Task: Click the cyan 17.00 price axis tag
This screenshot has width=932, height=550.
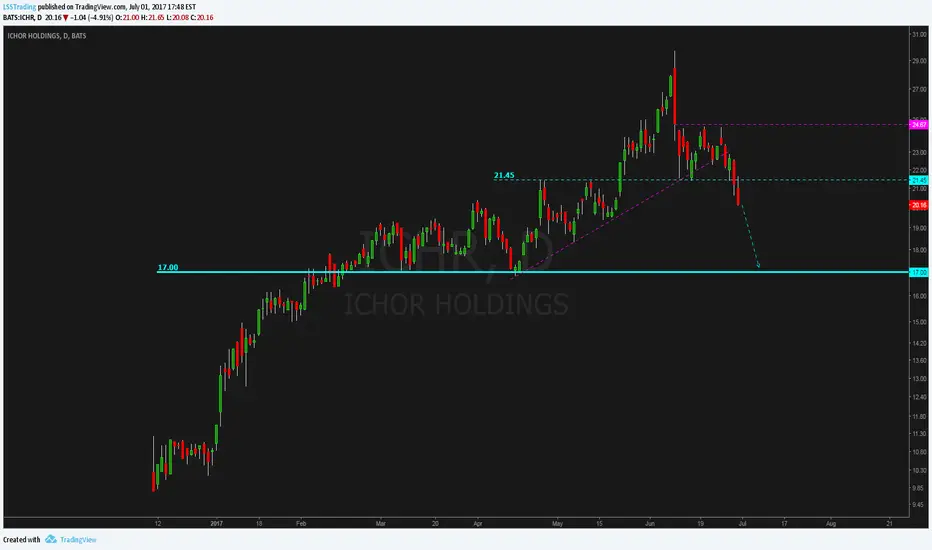Action: tap(919, 272)
